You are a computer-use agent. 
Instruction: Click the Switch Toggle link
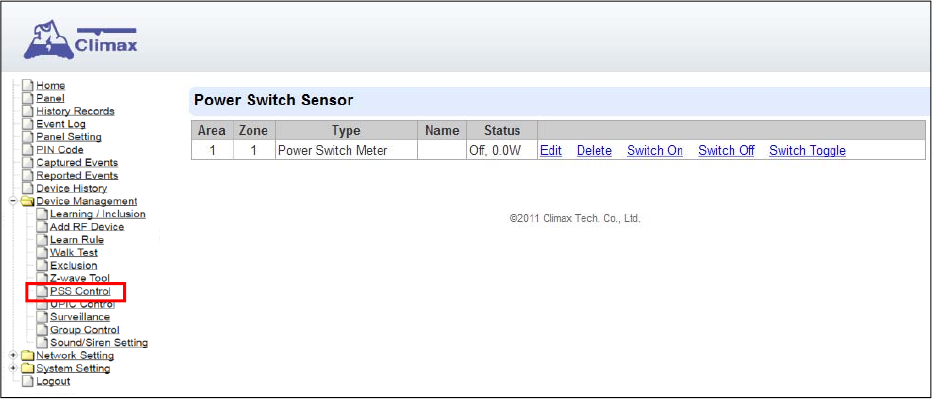click(807, 150)
